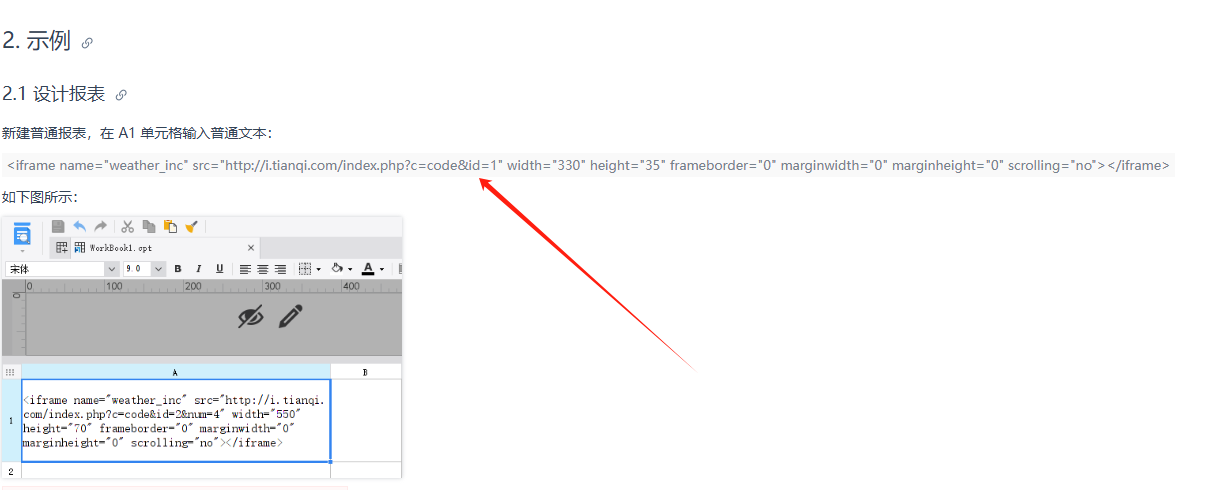
Task: Click the sentence 新建普通报表,在 A1 单元格输入普通文本
Action: tap(137, 133)
